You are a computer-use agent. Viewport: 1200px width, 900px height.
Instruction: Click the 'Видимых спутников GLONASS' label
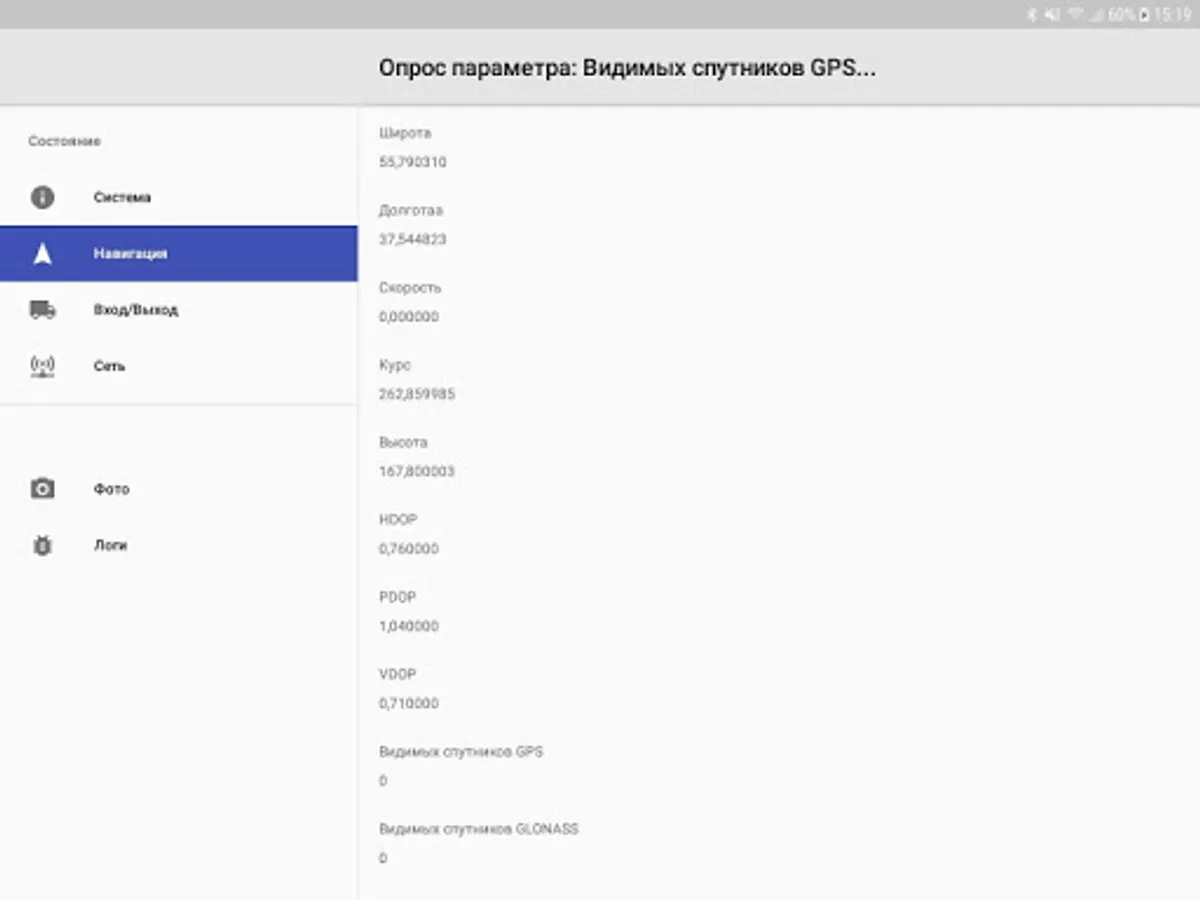[x=479, y=829]
